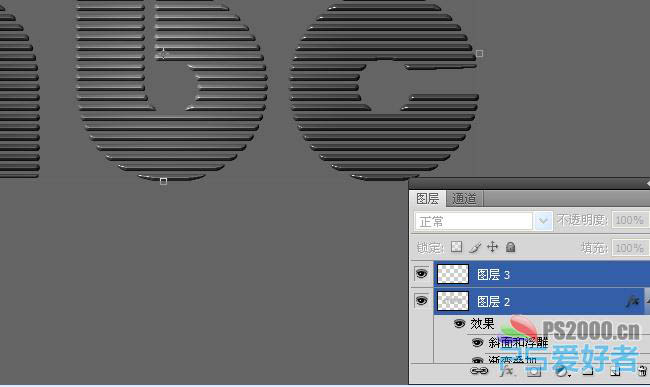
Task: Click the 不透明度 opacity value field
Action: [630, 220]
